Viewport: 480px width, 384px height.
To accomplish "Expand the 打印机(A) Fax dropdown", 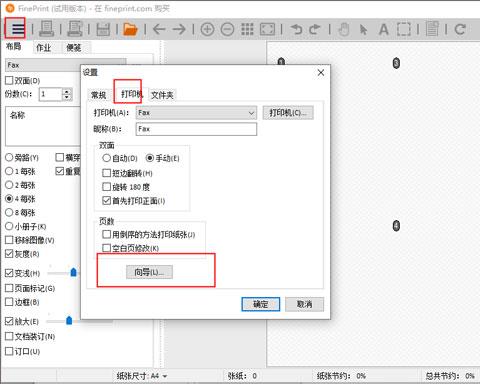I will (x=196, y=113).
